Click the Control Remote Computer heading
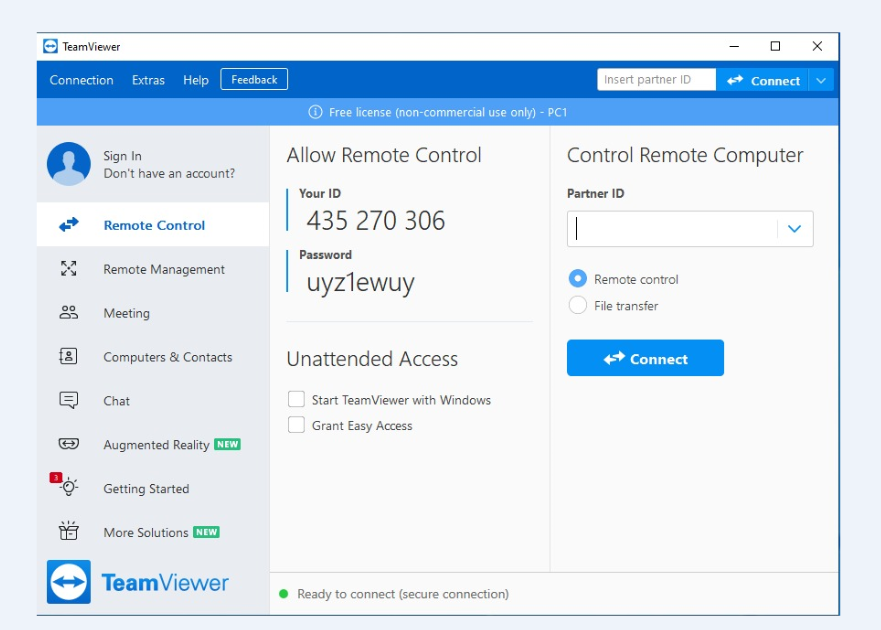This screenshot has width=881, height=630. point(685,155)
